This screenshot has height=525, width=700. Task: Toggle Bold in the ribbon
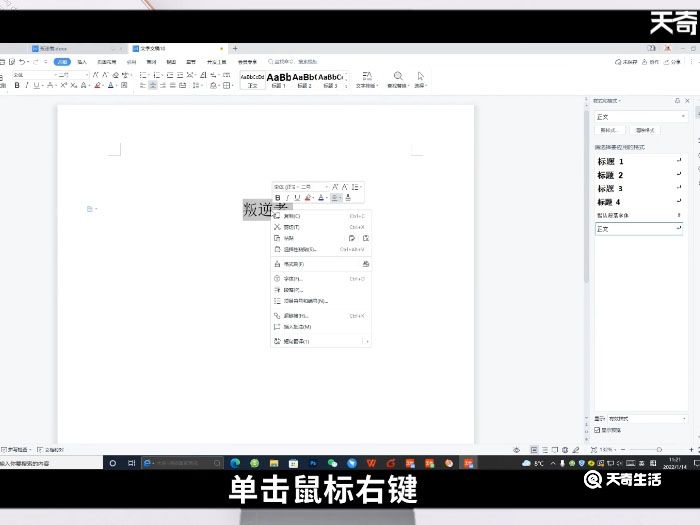(17, 85)
